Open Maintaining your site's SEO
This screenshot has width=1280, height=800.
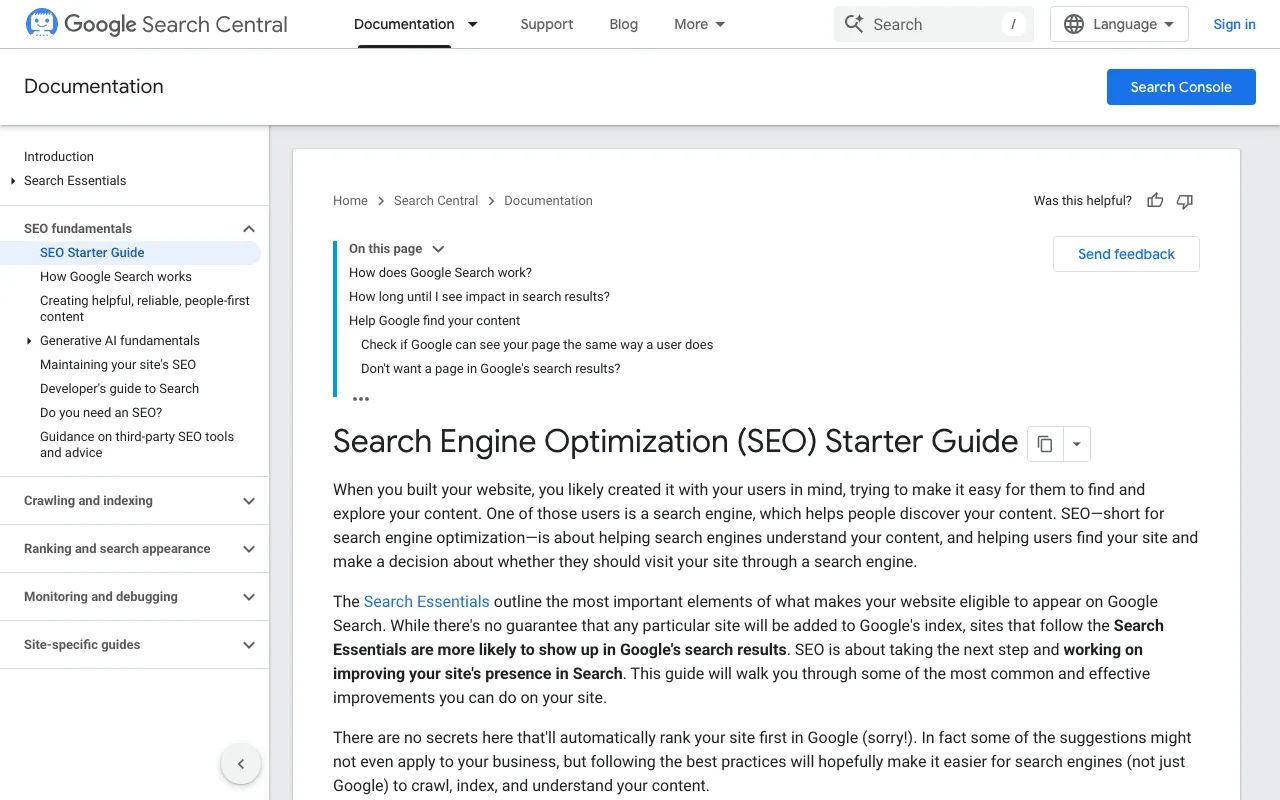(118, 365)
